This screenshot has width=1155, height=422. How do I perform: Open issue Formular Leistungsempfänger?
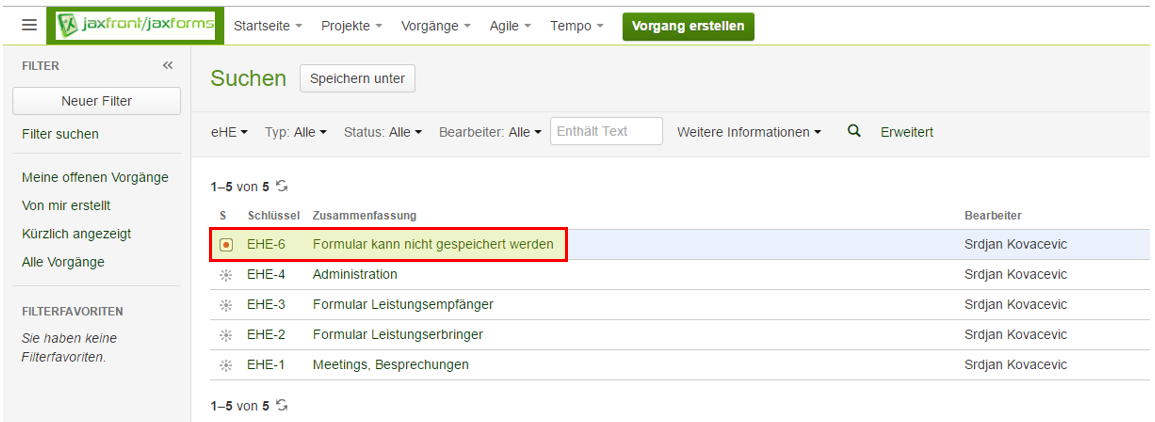(x=403, y=305)
